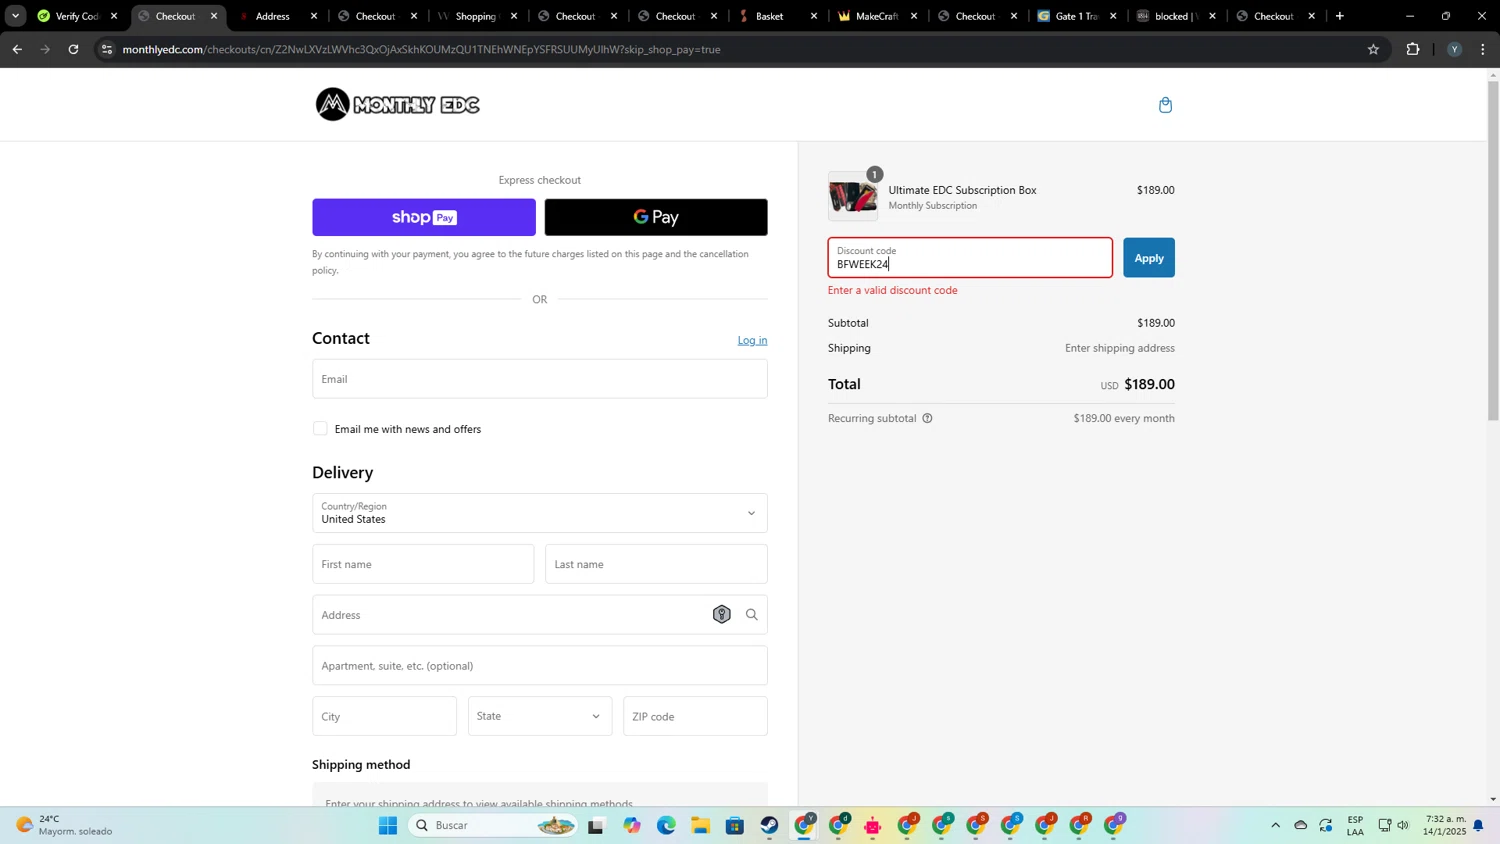
Task: Open the volume control icon
Action: tap(1403, 825)
